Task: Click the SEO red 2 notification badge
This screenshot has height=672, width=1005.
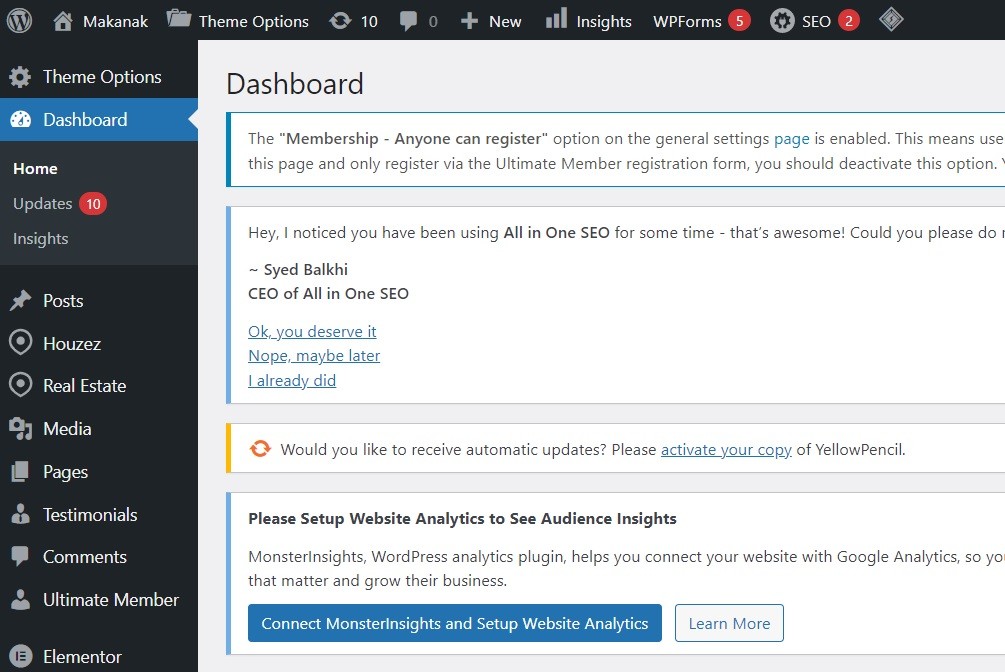Action: (x=849, y=21)
